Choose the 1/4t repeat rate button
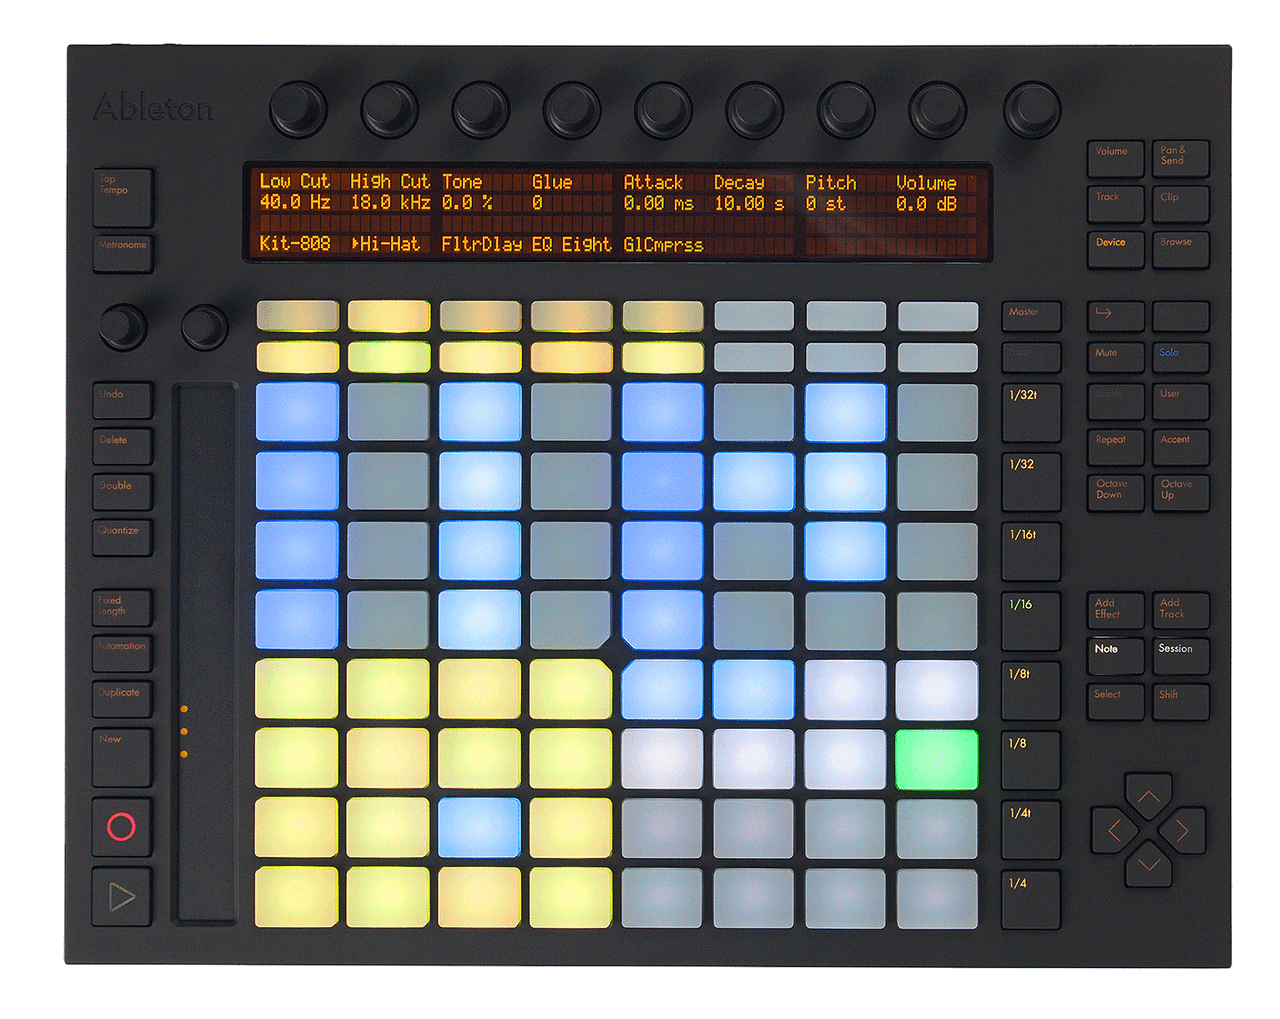Viewport: 1280px width, 1019px height. 1031,831
